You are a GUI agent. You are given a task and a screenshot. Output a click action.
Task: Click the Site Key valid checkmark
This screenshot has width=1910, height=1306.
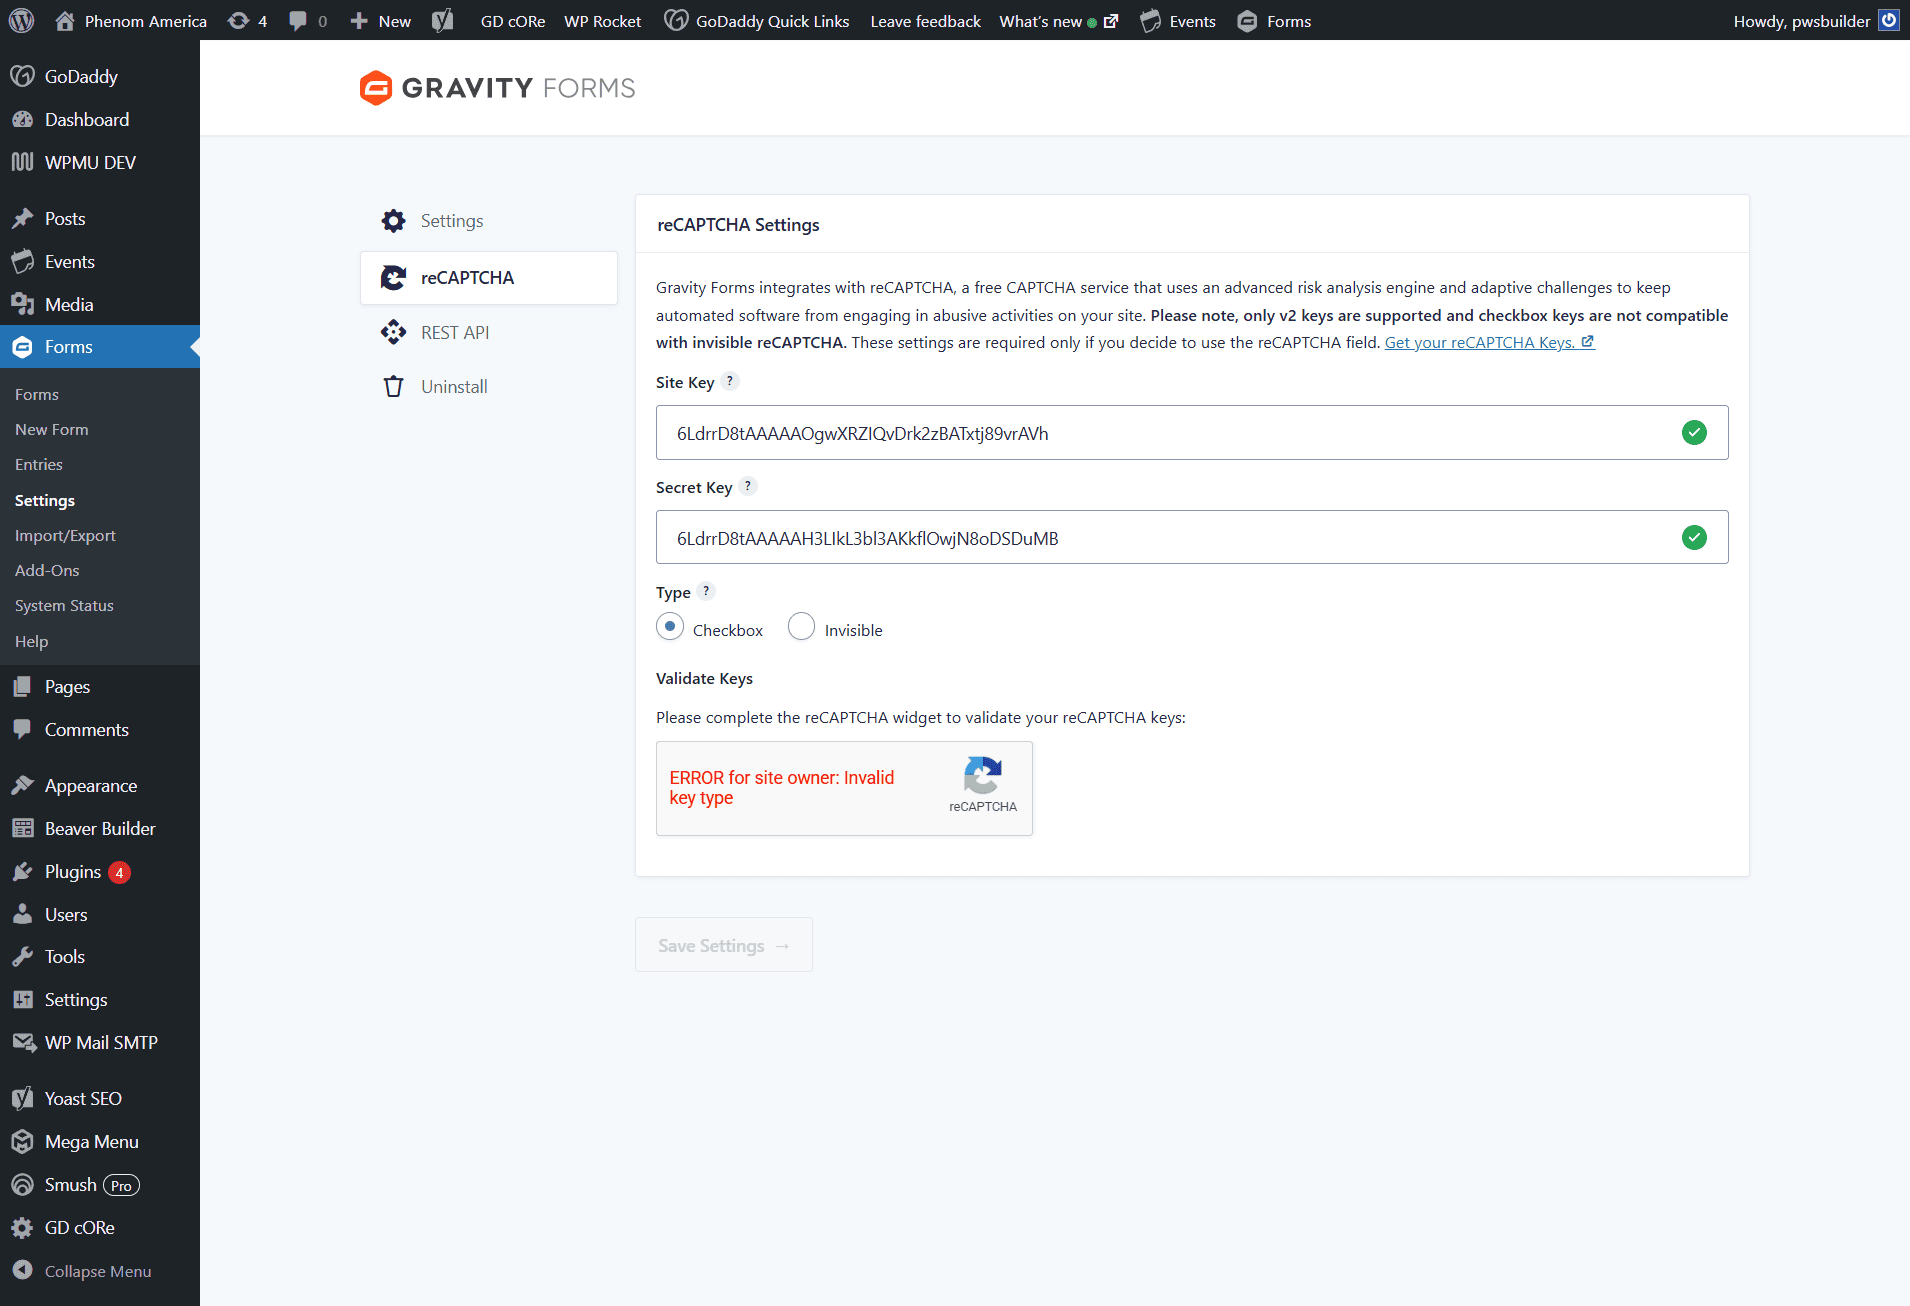click(1694, 433)
